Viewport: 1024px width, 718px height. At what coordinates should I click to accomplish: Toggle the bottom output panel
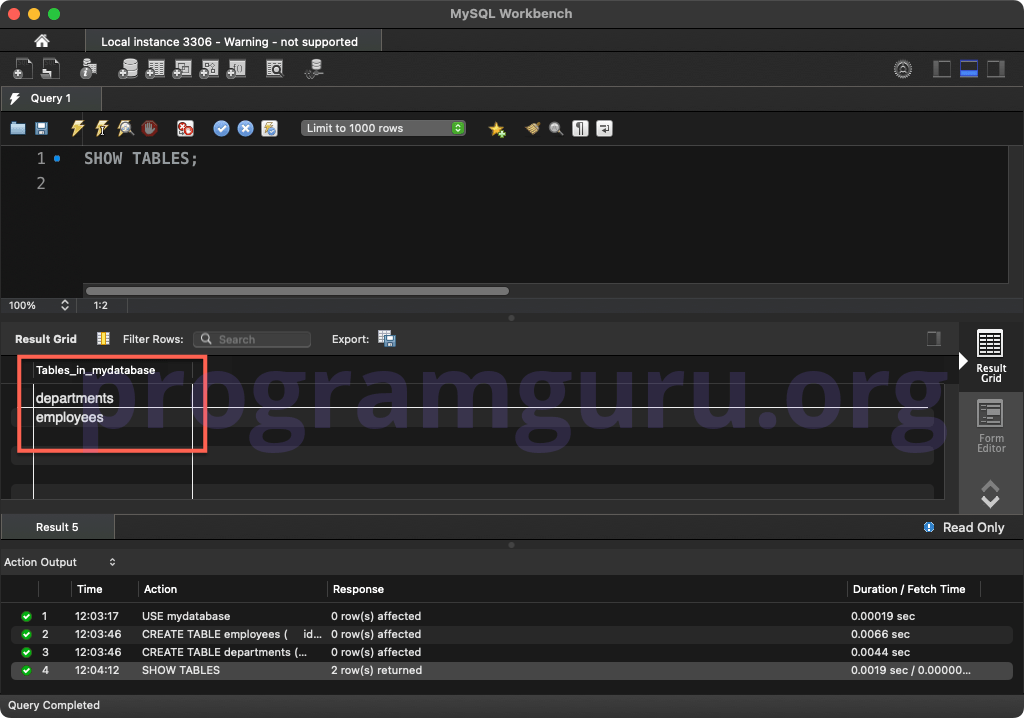(968, 69)
